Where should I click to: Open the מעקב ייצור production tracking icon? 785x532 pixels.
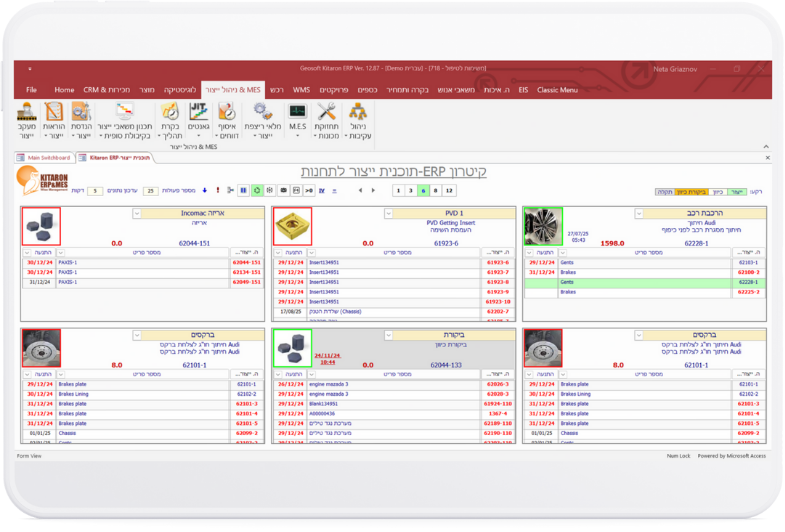pyautogui.click(x=27, y=121)
